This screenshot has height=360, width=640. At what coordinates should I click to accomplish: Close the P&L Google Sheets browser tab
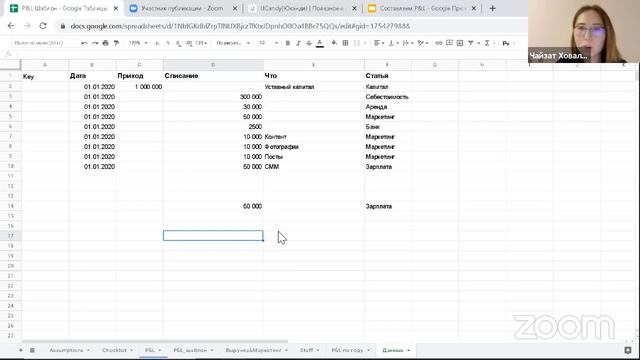point(116,8)
